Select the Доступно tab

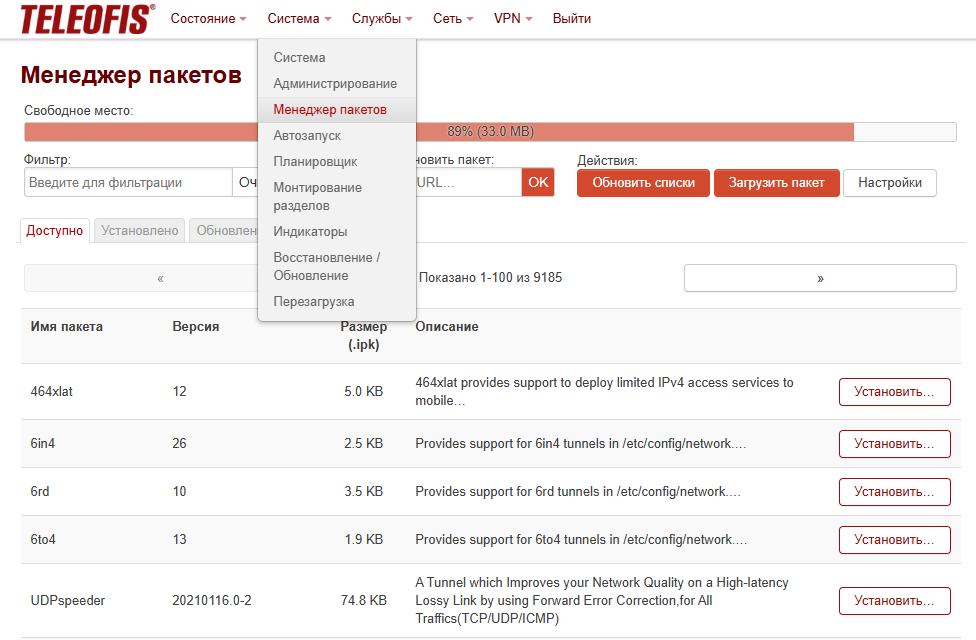pos(55,230)
